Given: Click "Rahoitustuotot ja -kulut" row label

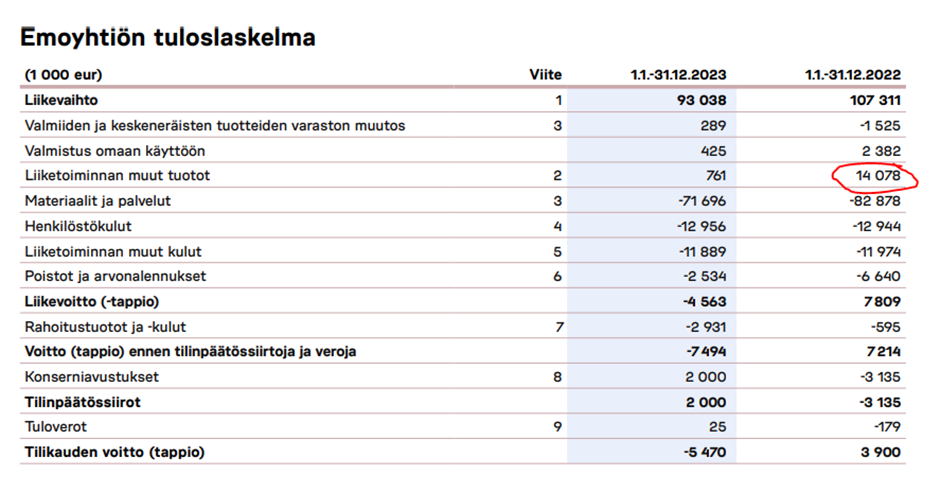Looking at the screenshot, I should (x=106, y=326).
